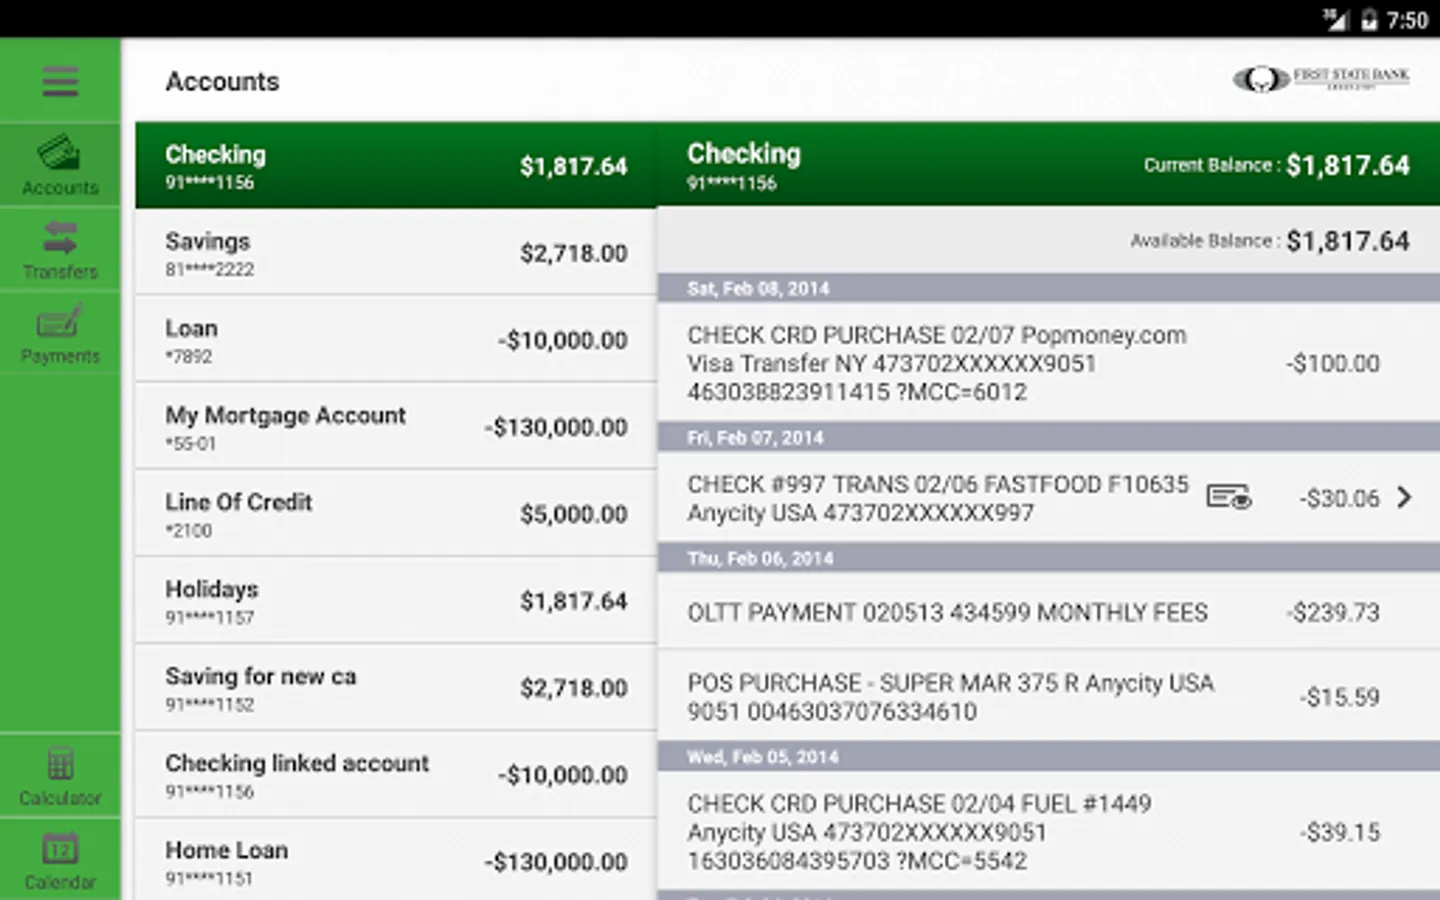
Task: Open the Payments check icon
Action: 60,322
